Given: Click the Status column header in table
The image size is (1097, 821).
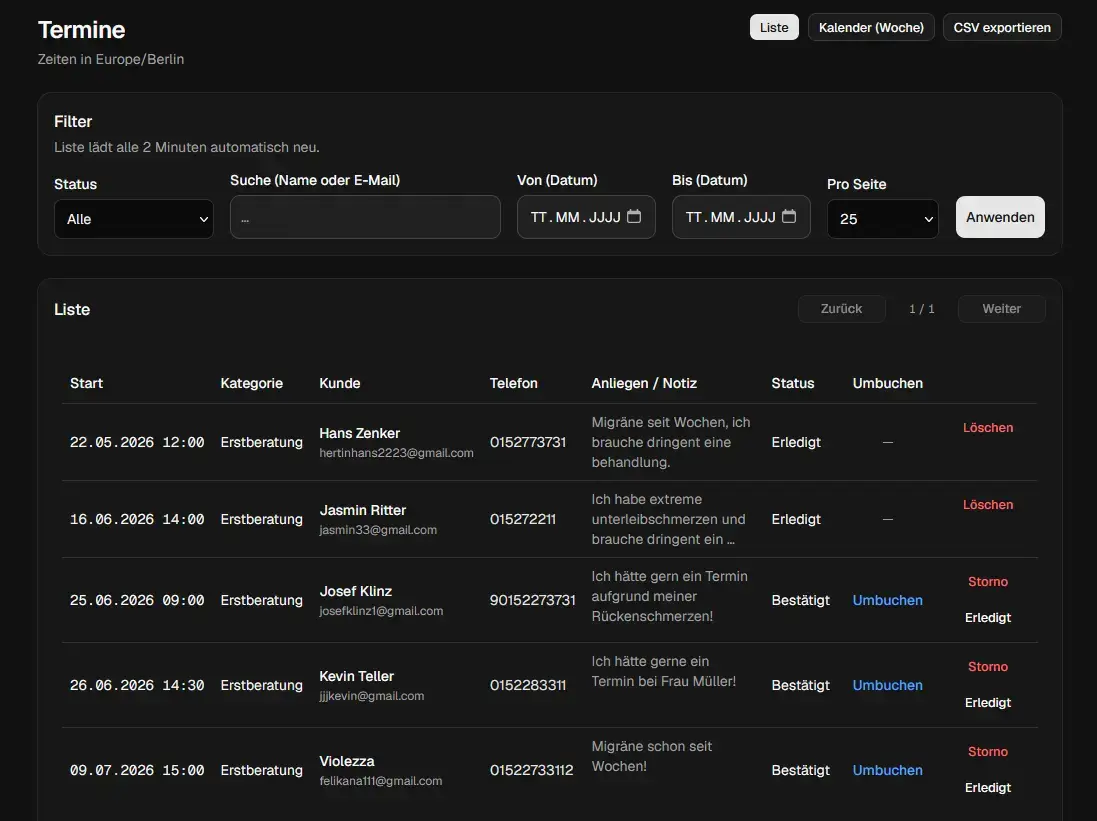Looking at the screenshot, I should pos(793,383).
